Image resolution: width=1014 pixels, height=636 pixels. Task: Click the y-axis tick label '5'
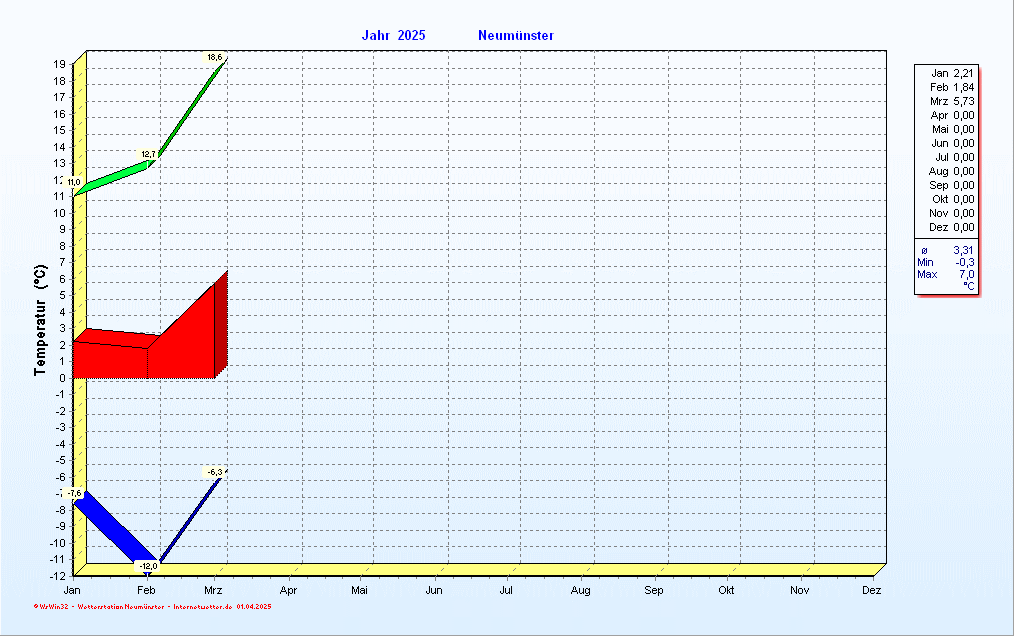63,295
